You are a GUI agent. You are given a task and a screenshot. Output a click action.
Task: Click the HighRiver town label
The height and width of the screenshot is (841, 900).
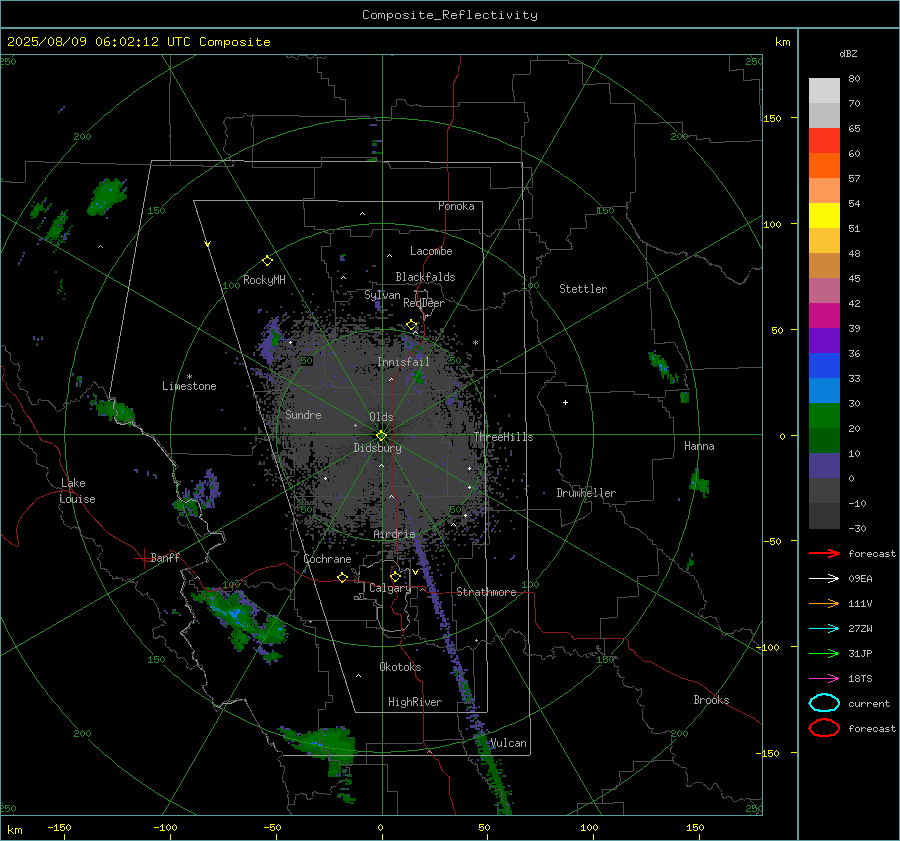click(x=415, y=702)
